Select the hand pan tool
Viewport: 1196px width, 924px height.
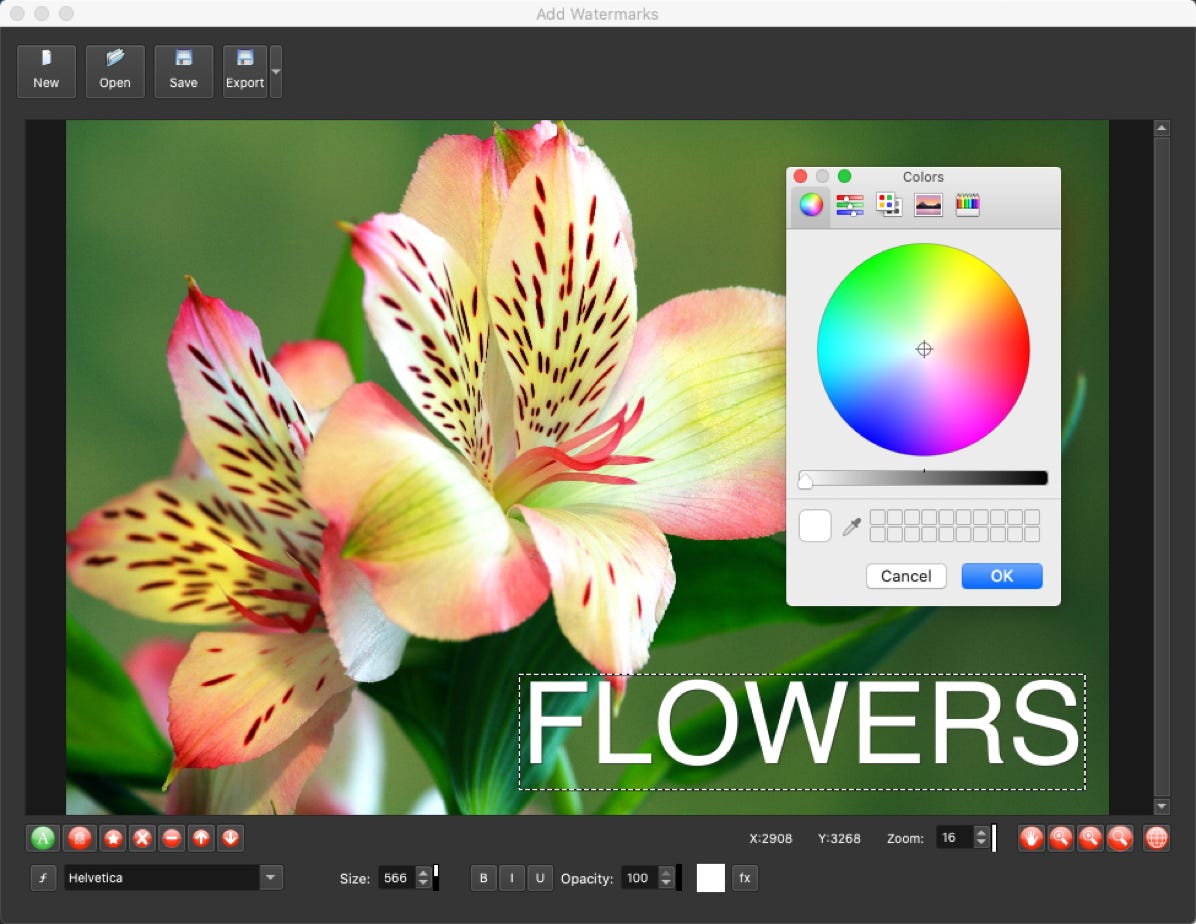[1031, 838]
